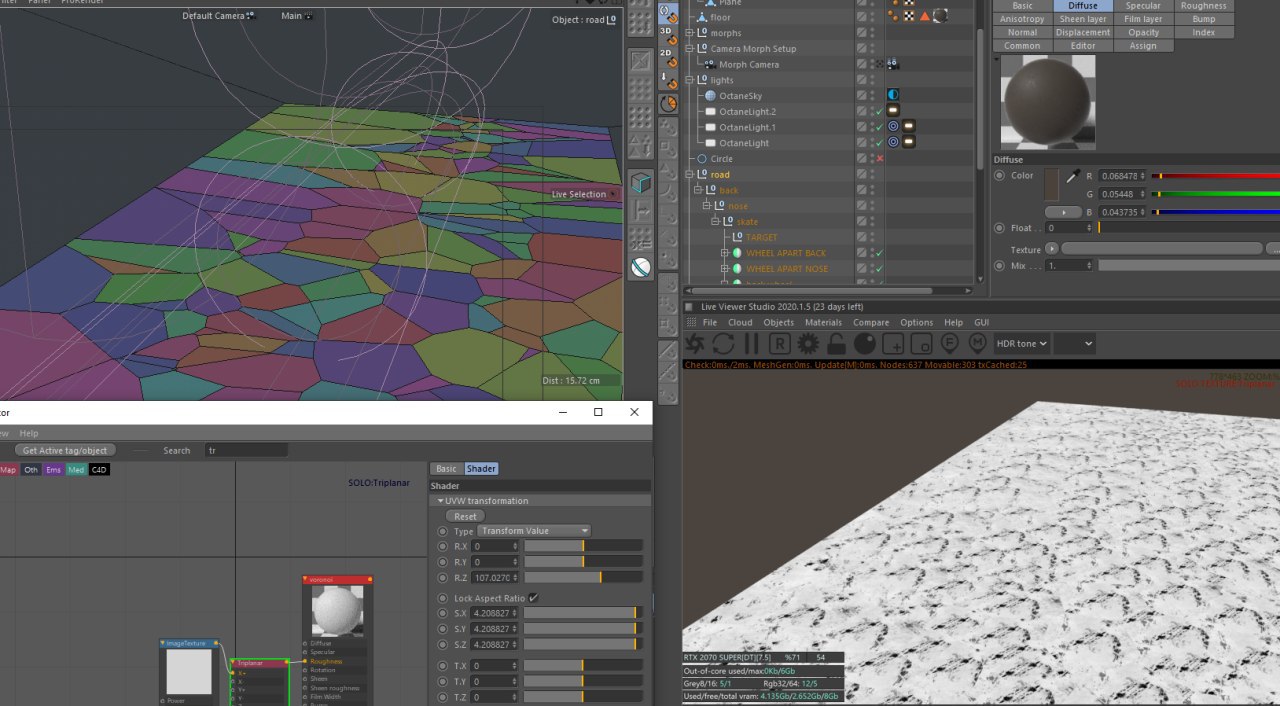Open the Live Viewer File menu
This screenshot has height=706, width=1280.
(709, 322)
